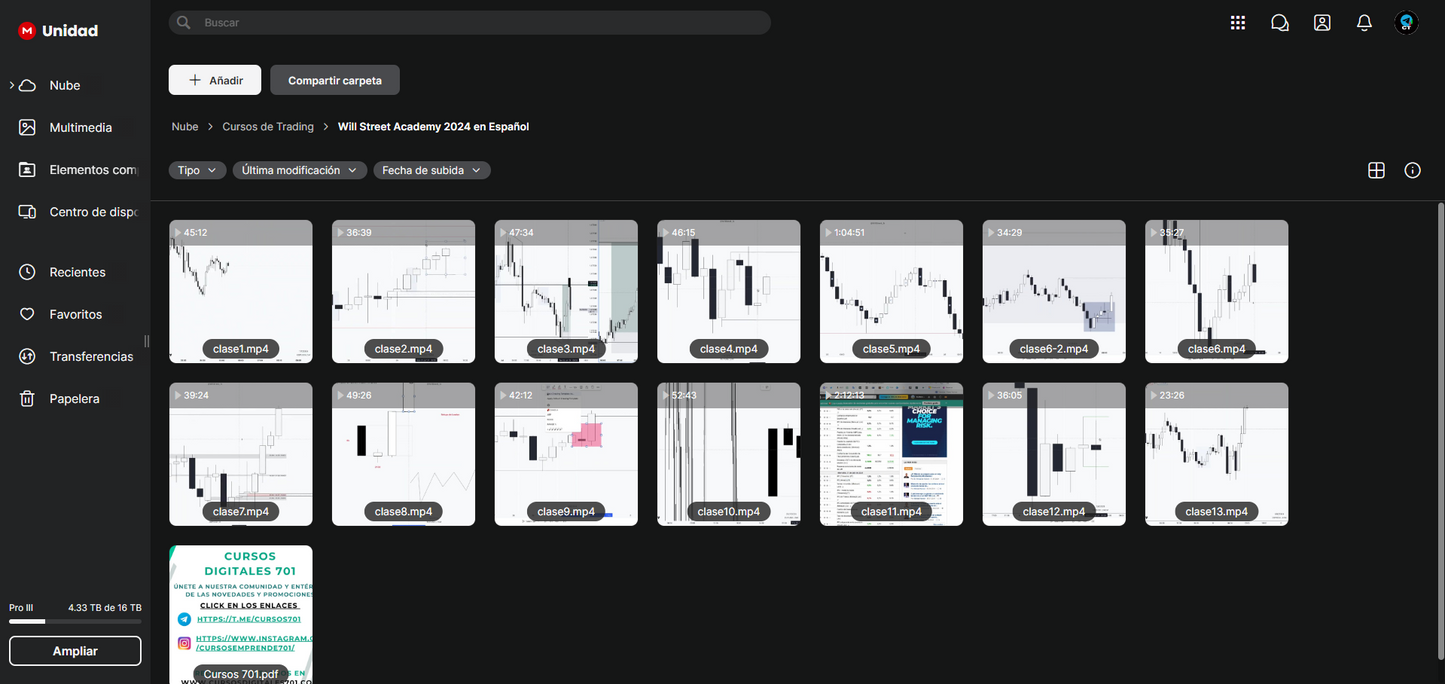Select the clase13.mp4 video thumbnail
Image resolution: width=1445 pixels, height=684 pixels.
[1217, 454]
